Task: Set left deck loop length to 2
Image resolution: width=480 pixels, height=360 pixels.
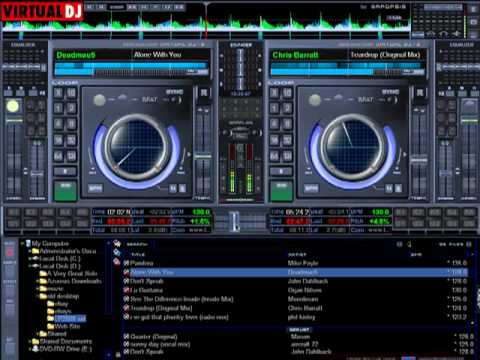Action: click(x=71, y=108)
